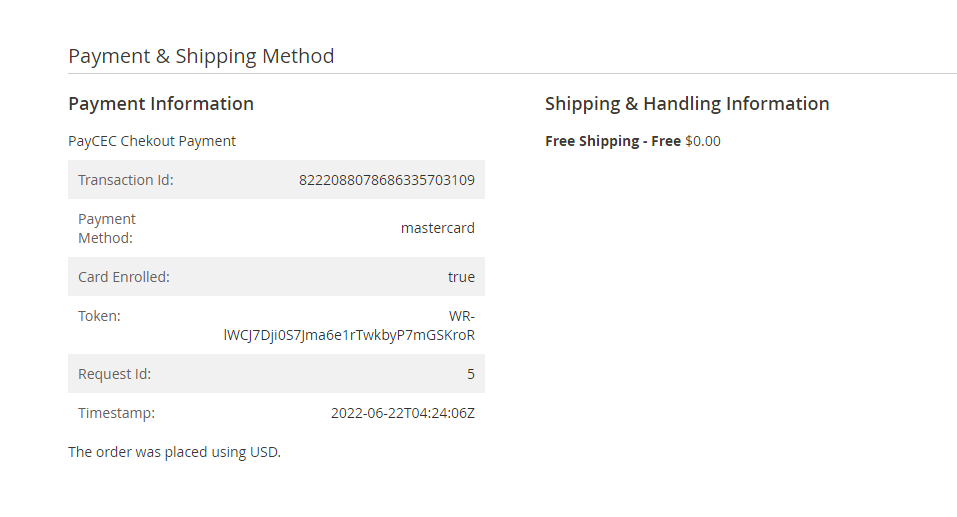Click the Token label

pyautogui.click(x=99, y=316)
